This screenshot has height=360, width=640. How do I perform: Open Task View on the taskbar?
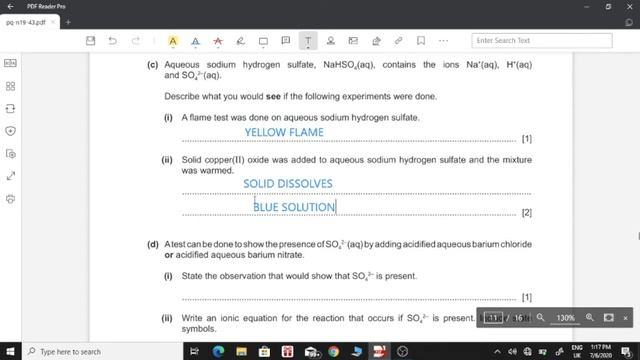point(195,351)
